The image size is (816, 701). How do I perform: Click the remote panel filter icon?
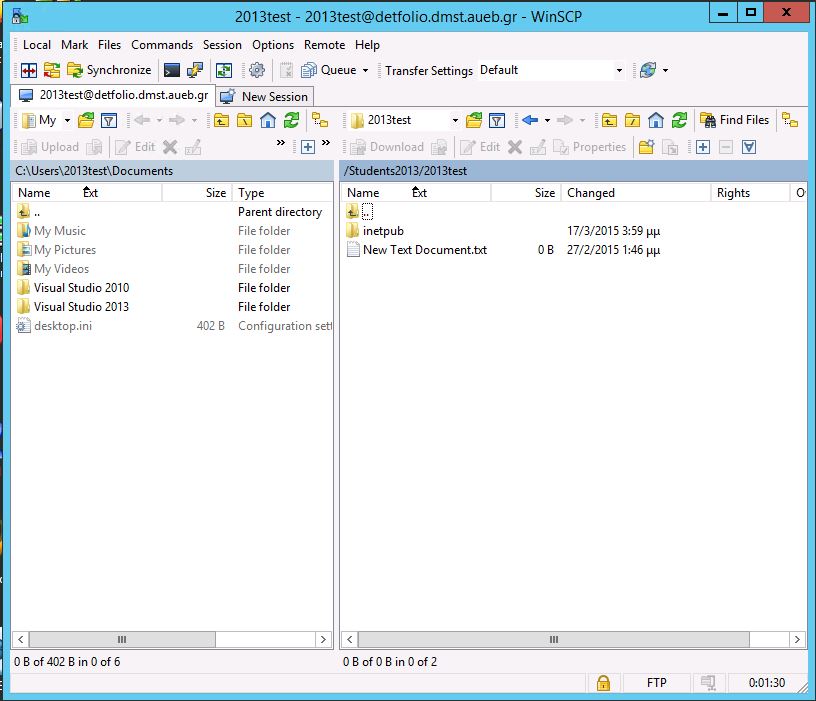[x=497, y=121]
